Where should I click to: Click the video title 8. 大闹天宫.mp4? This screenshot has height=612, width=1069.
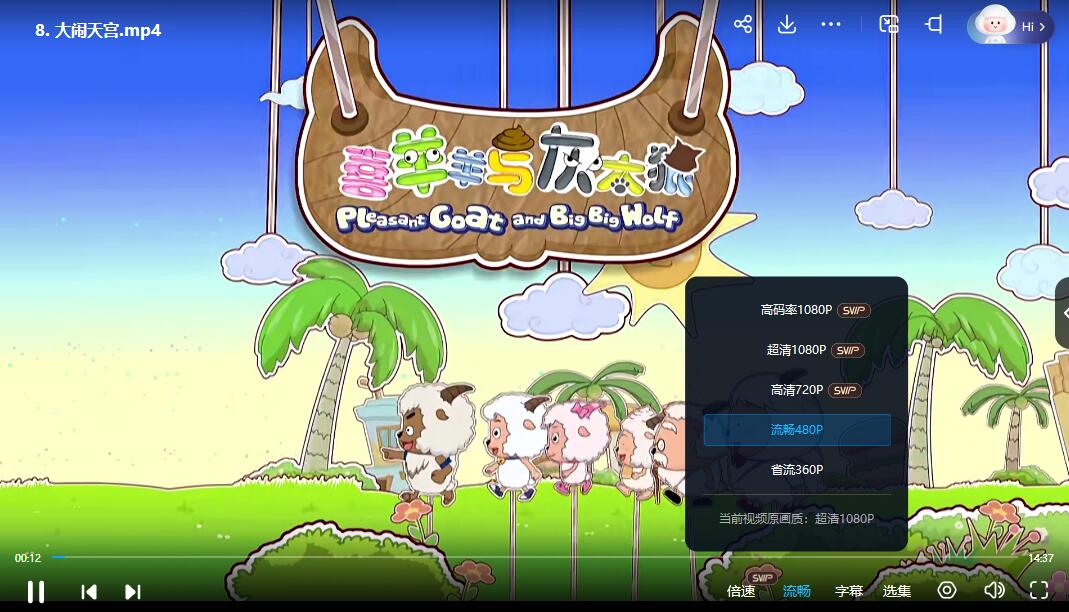(x=98, y=30)
